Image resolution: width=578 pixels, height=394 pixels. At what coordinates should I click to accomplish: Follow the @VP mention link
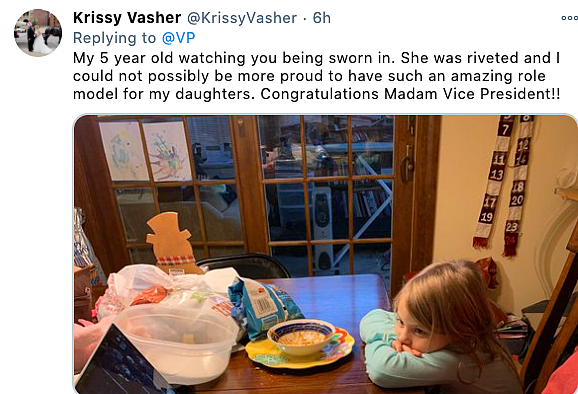pyautogui.click(x=178, y=38)
